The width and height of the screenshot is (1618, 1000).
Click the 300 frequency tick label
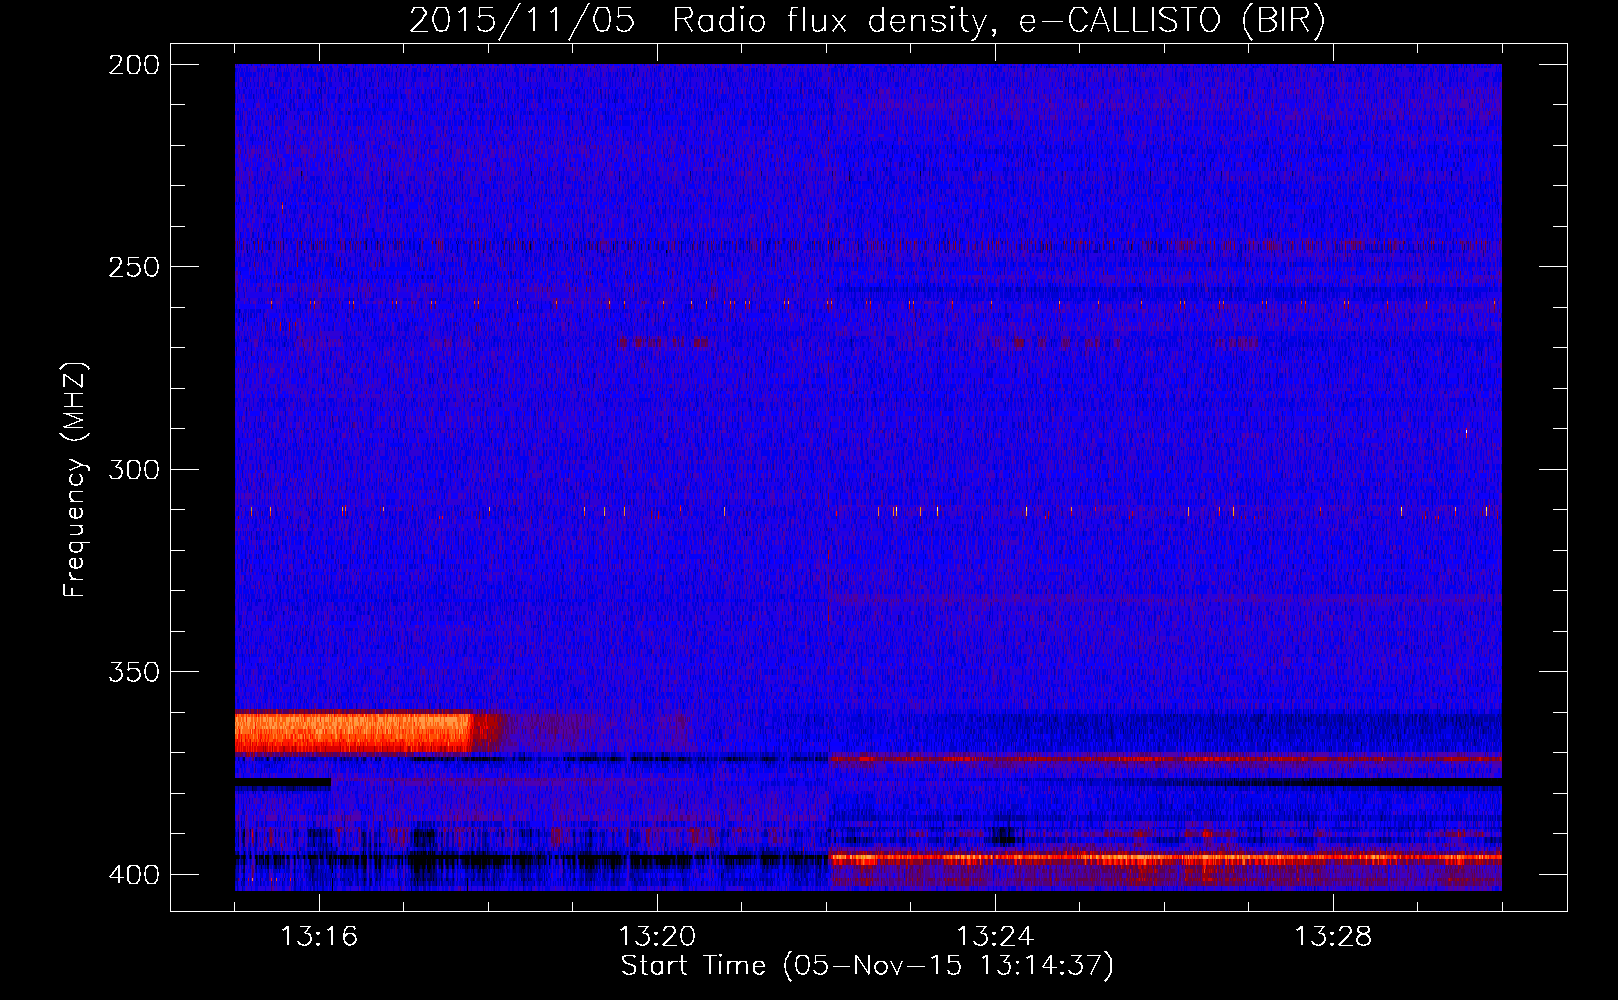coord(134,469)
